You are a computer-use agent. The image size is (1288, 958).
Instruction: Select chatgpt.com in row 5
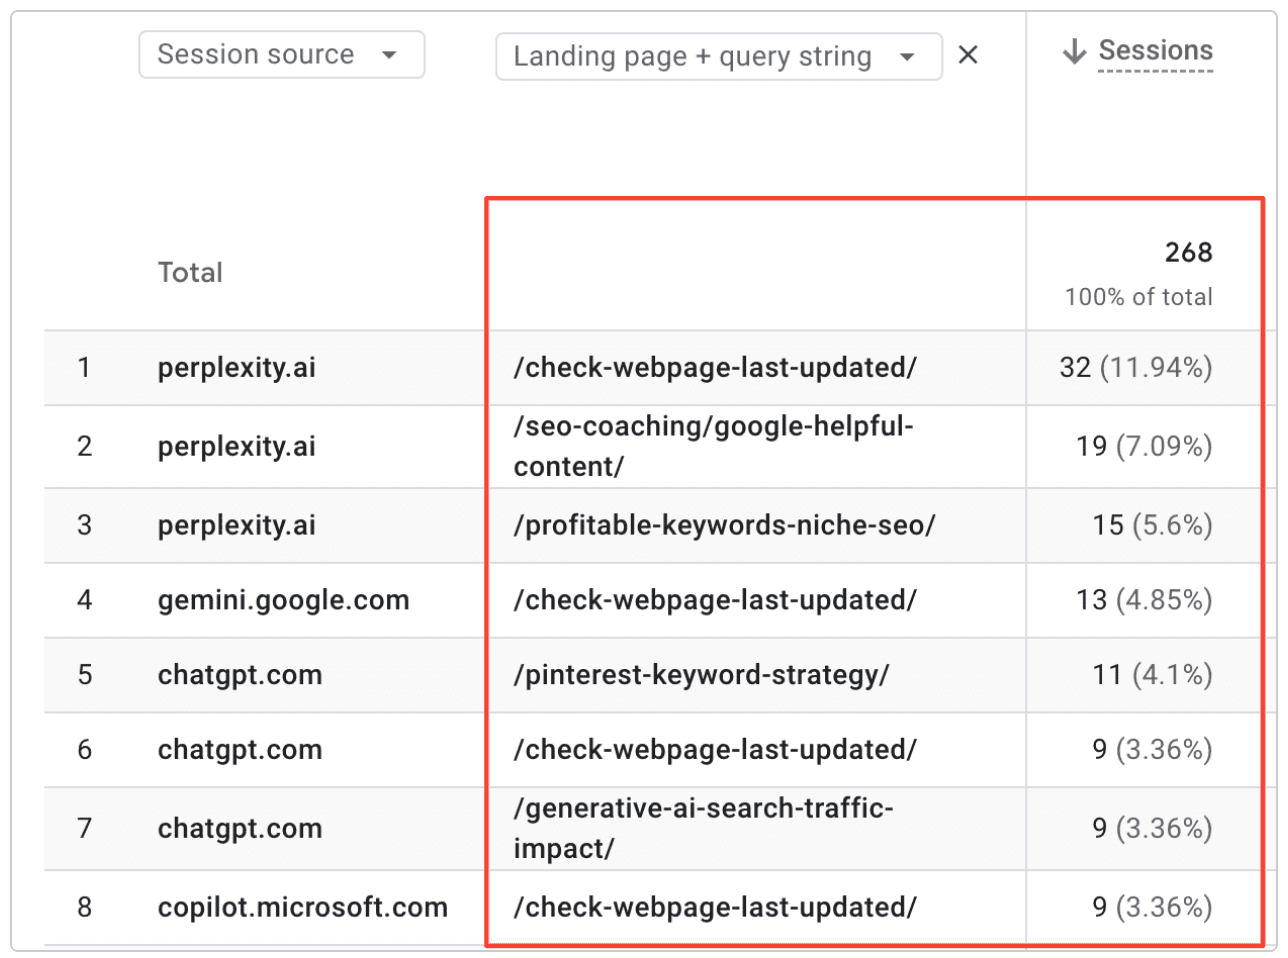click(240, 675)
